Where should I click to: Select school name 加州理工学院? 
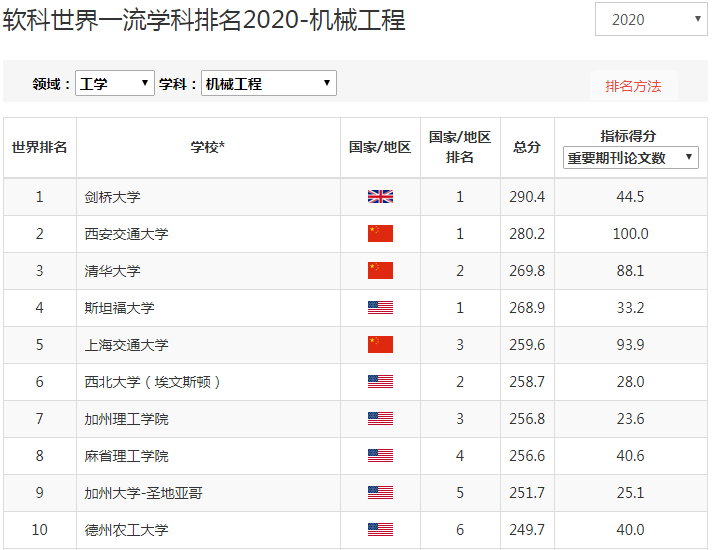[x=126, y=419]
